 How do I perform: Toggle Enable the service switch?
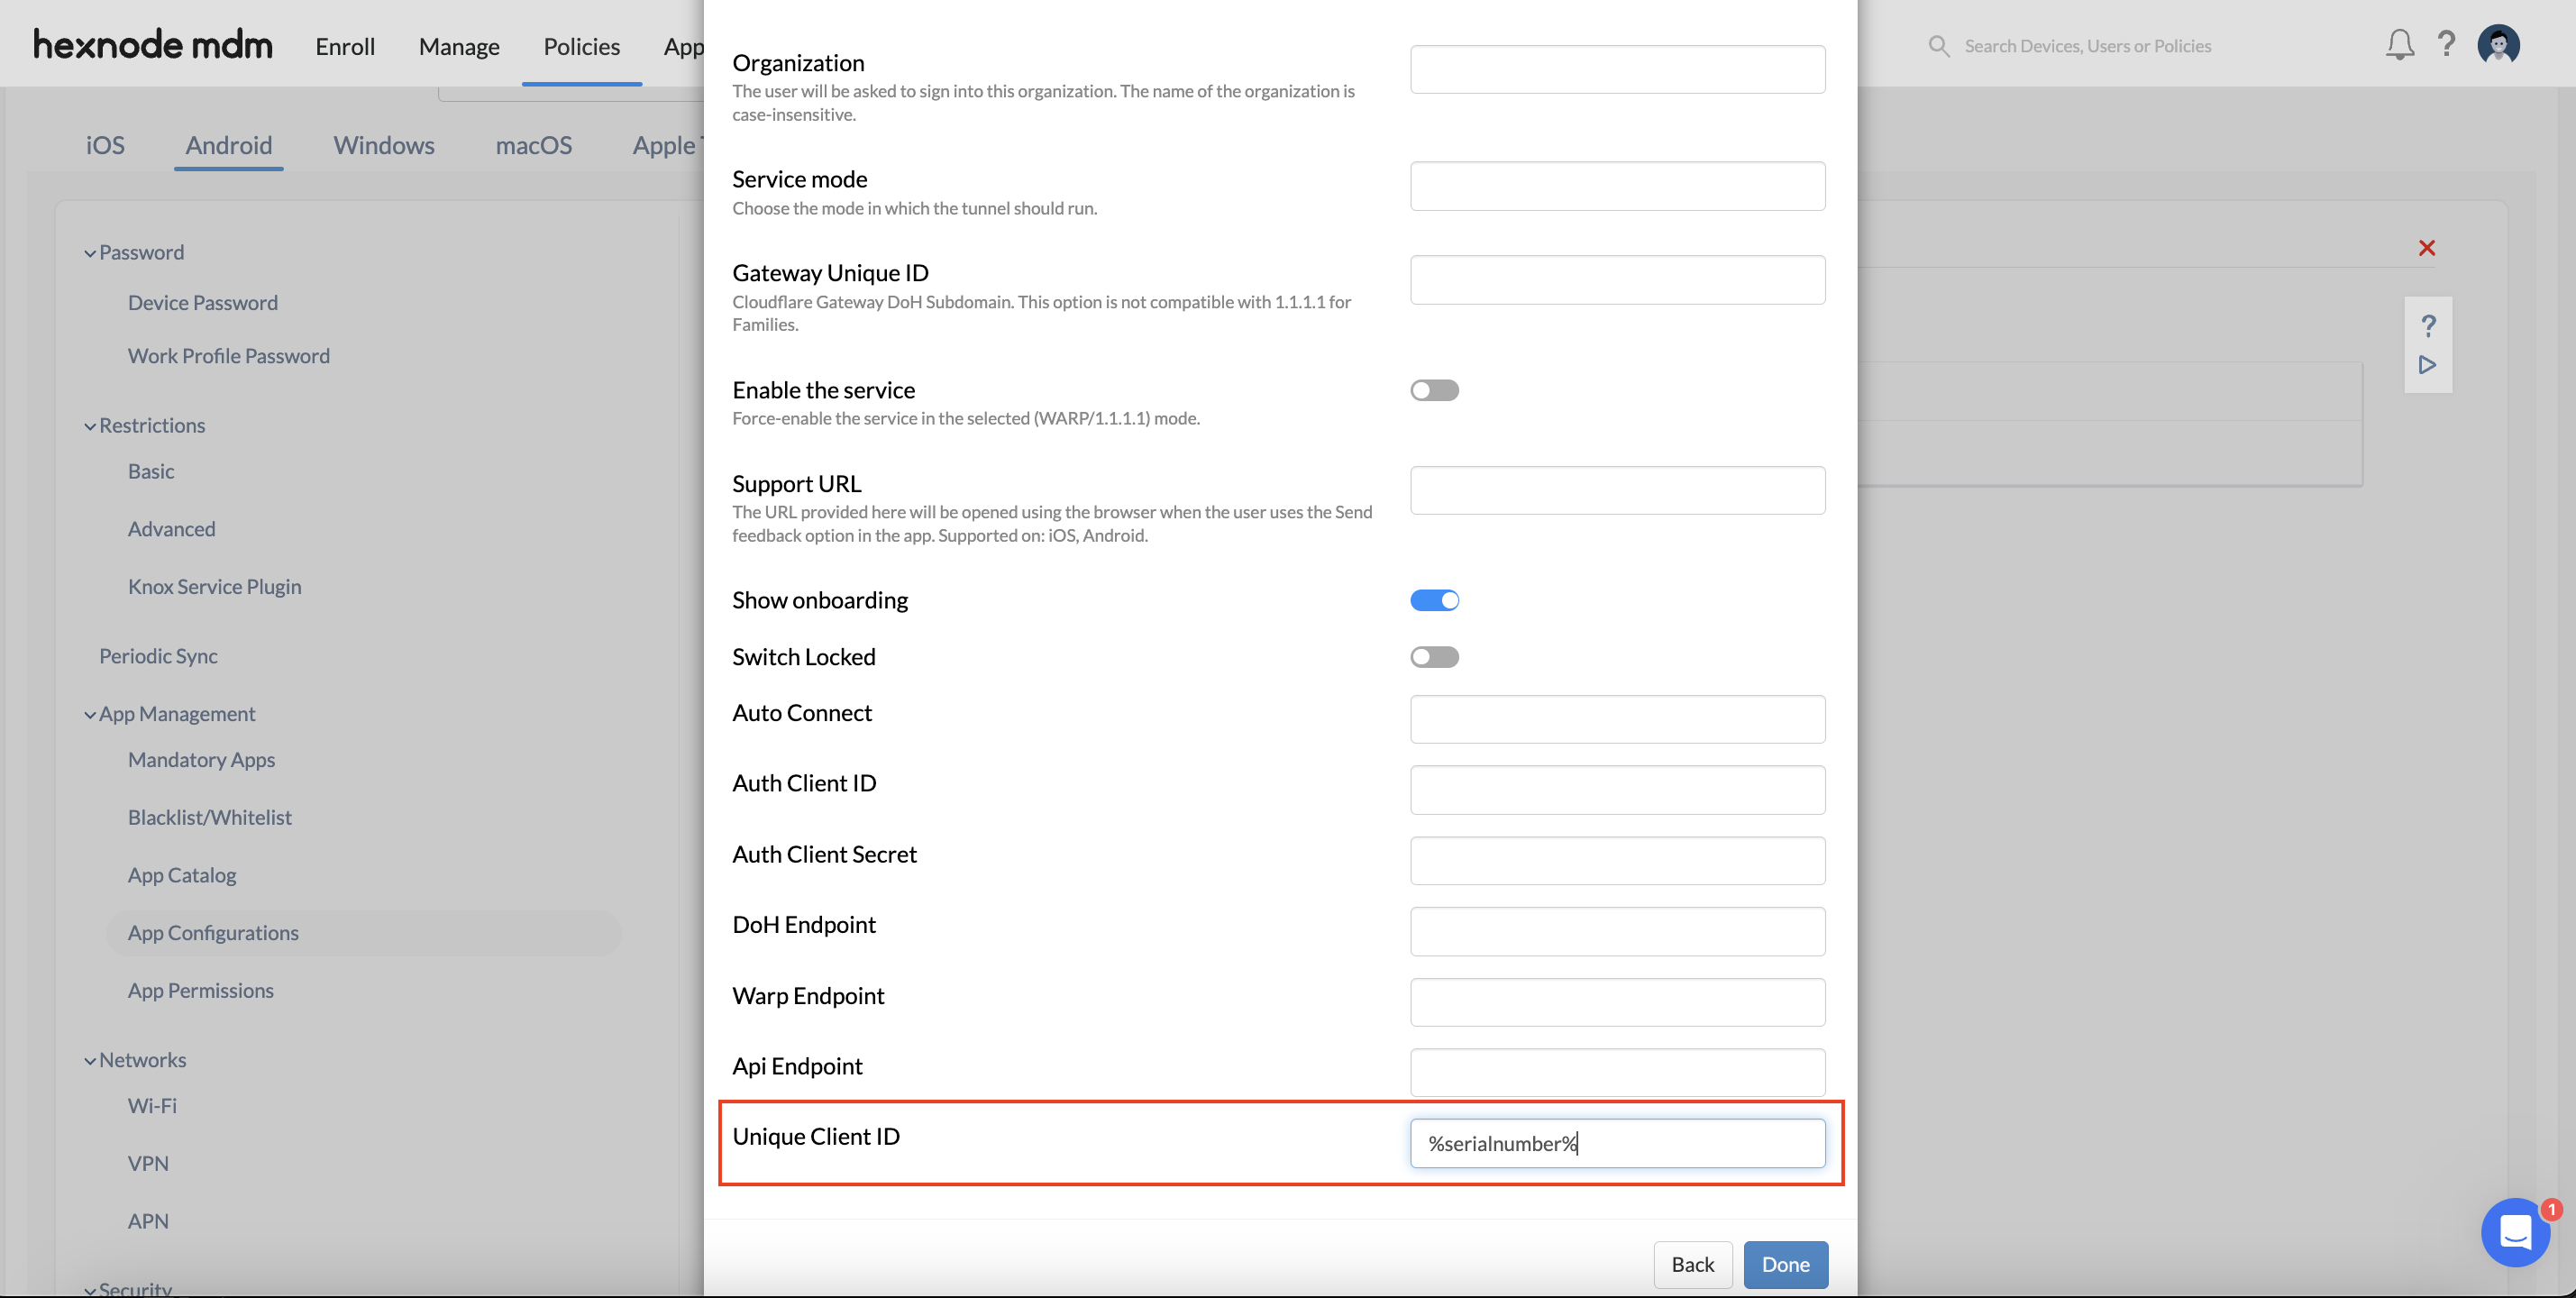point(1434,390)
